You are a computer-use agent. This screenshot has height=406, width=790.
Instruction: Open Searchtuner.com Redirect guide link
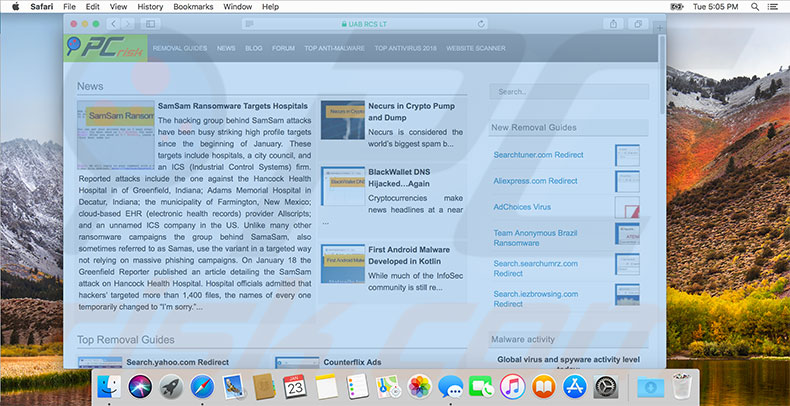[x=538, y=155]
